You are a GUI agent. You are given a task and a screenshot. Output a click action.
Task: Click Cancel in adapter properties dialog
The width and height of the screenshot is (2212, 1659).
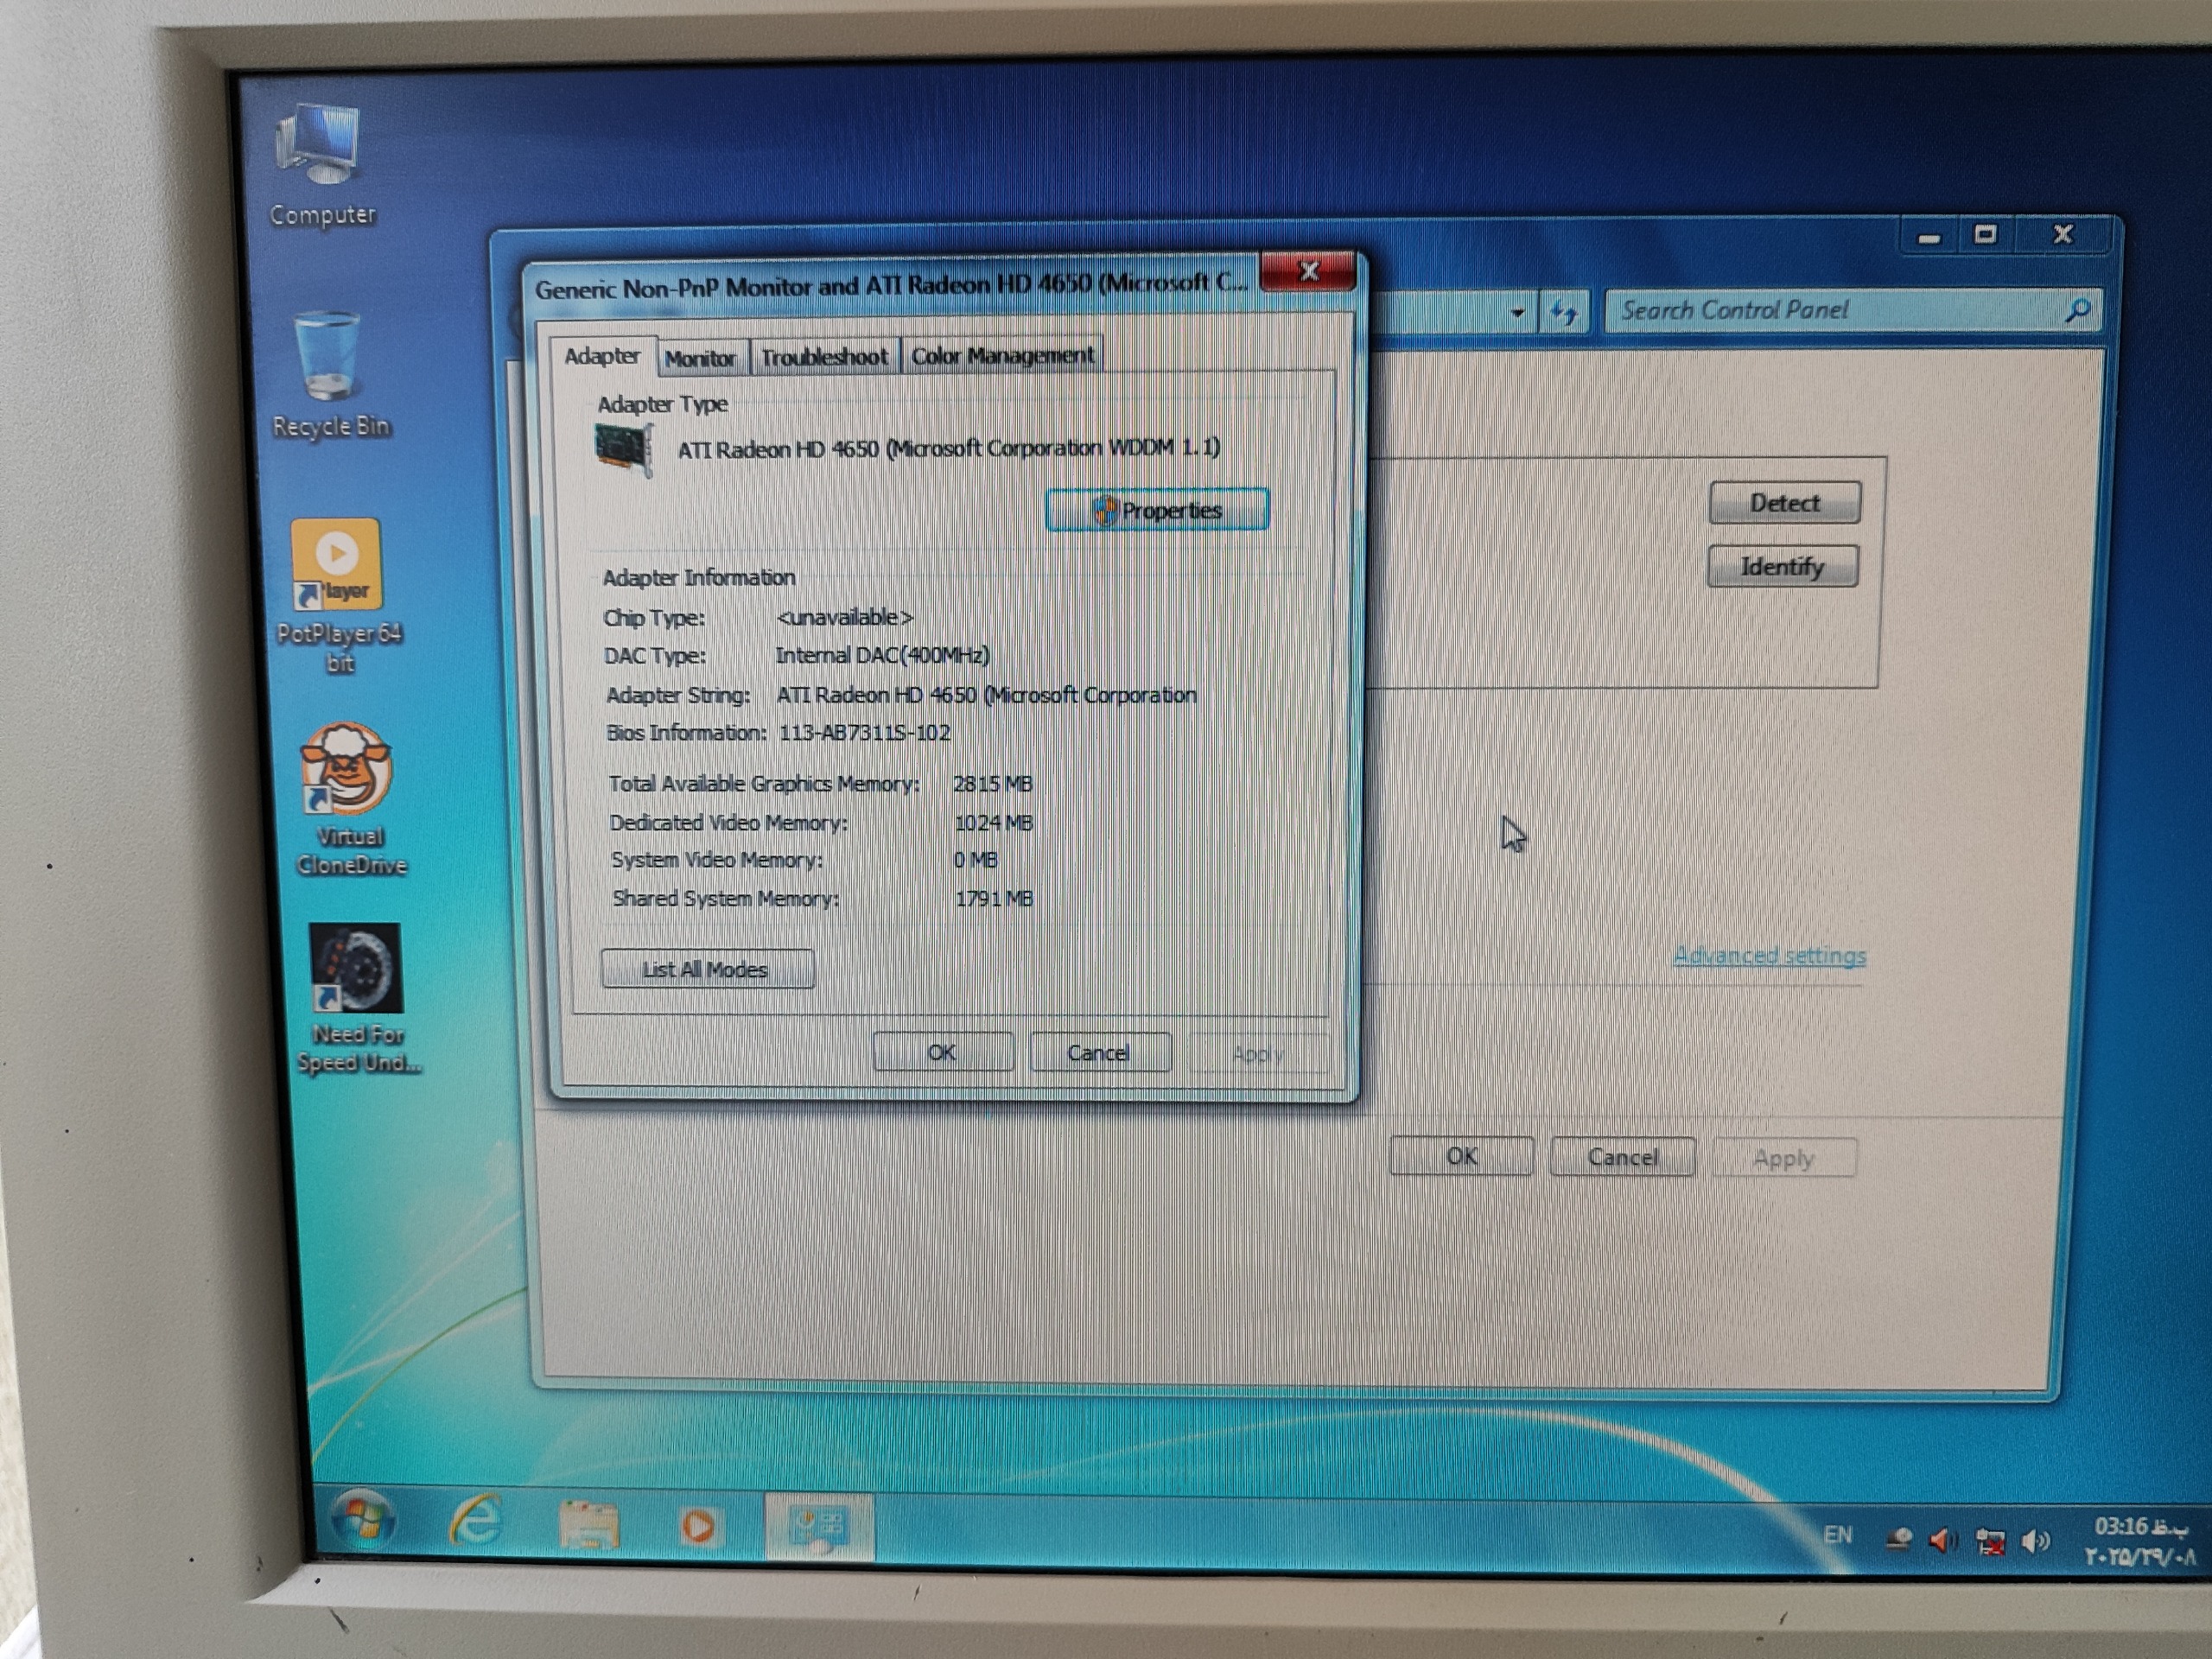[1099, 1052]
